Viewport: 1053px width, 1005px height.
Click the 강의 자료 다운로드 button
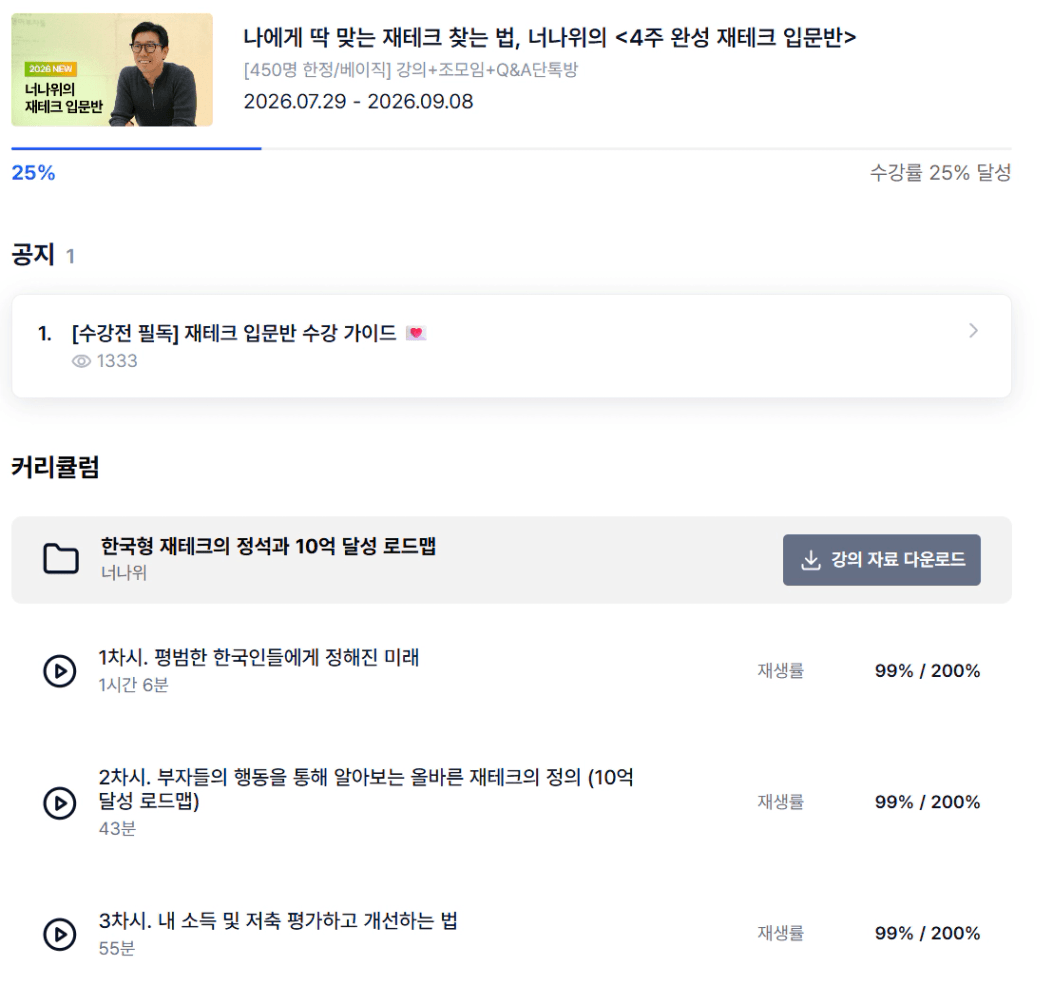tap(881, 560)
